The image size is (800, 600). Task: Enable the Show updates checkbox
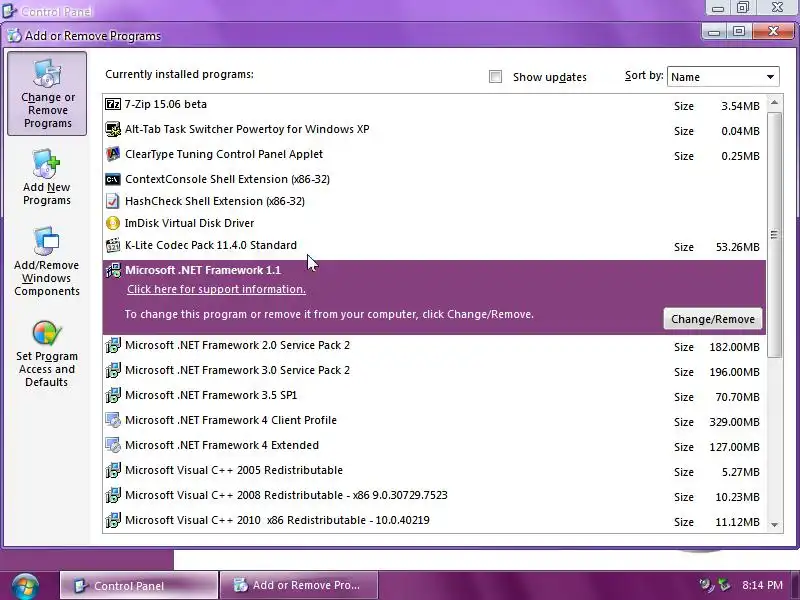click(495, 77)
